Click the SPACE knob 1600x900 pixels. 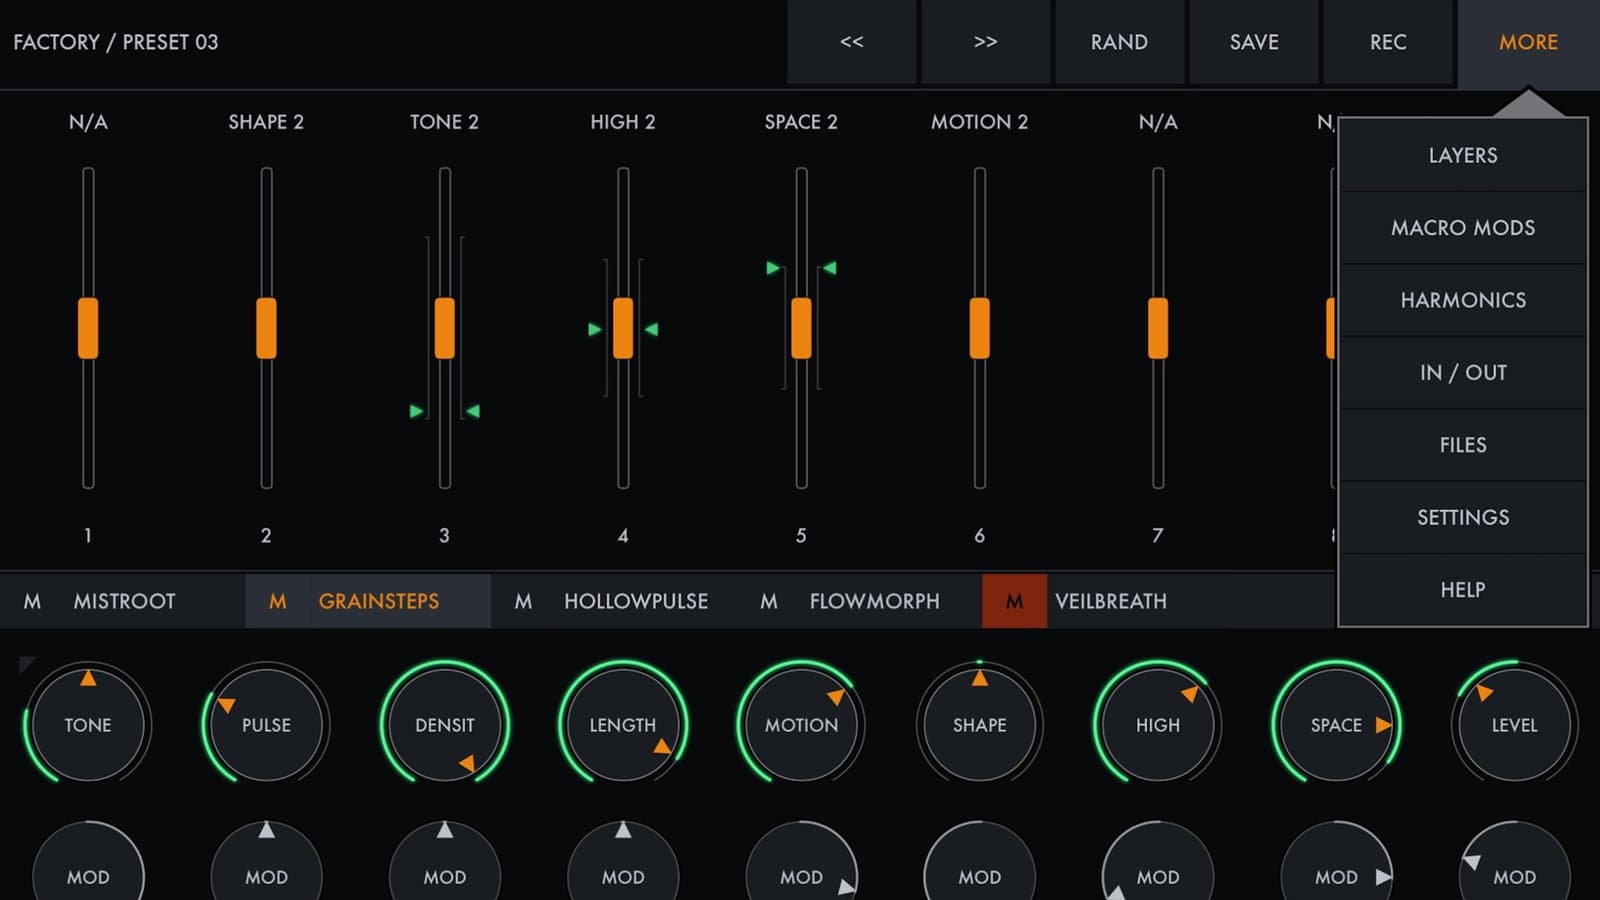pyautogui.click(x=1336, y=724)
